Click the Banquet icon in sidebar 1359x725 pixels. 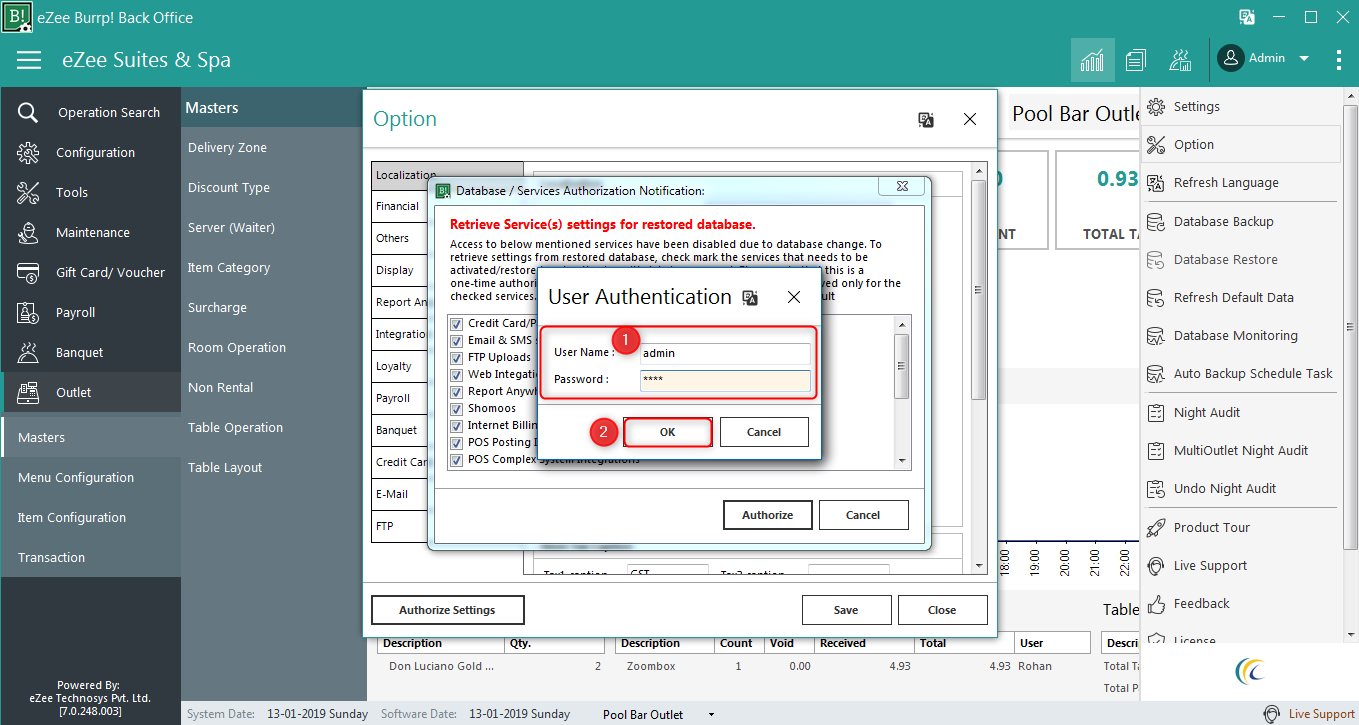28,353
